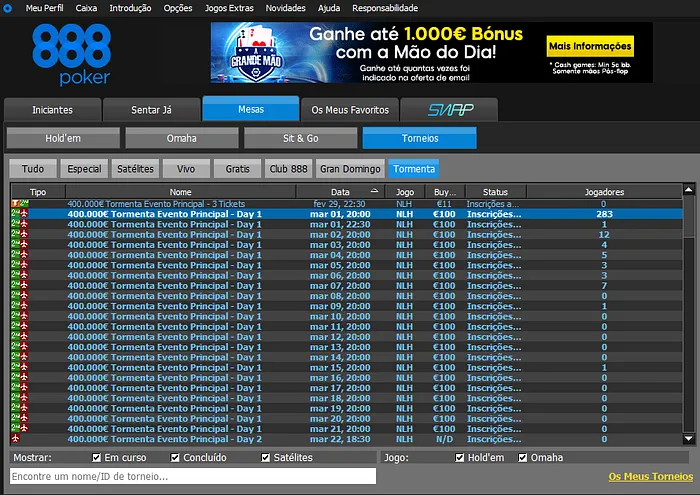Show the Tudo tournament filter

(x=33, y=169)
